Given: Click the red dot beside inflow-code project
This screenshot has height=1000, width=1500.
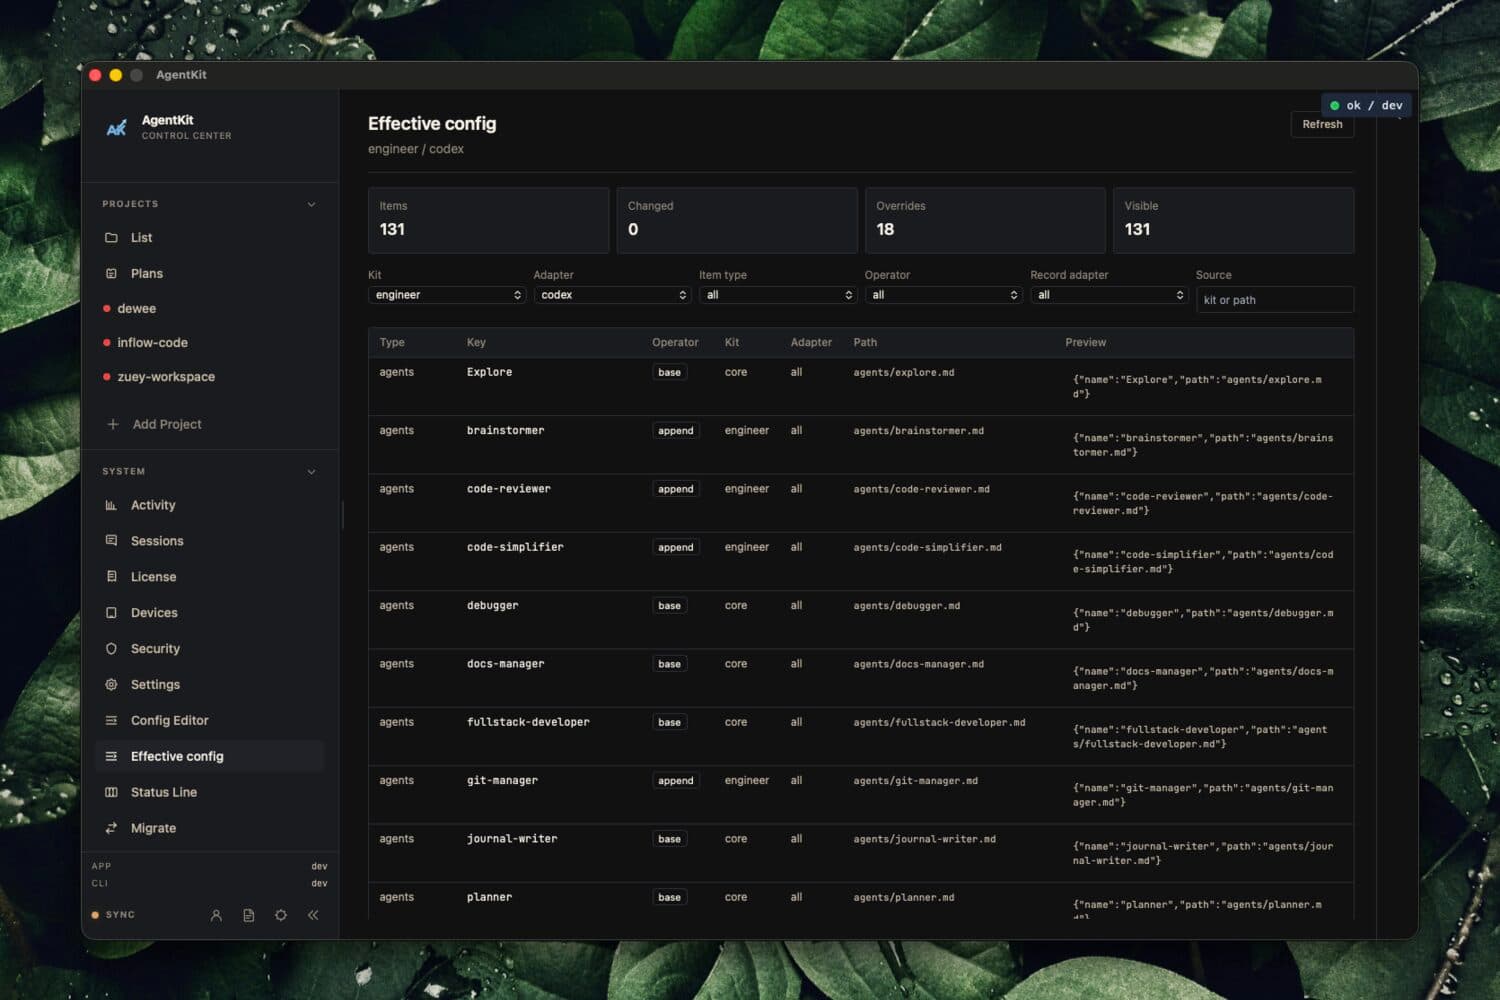Looking at the screenshot, I should [x=107, y=343].
